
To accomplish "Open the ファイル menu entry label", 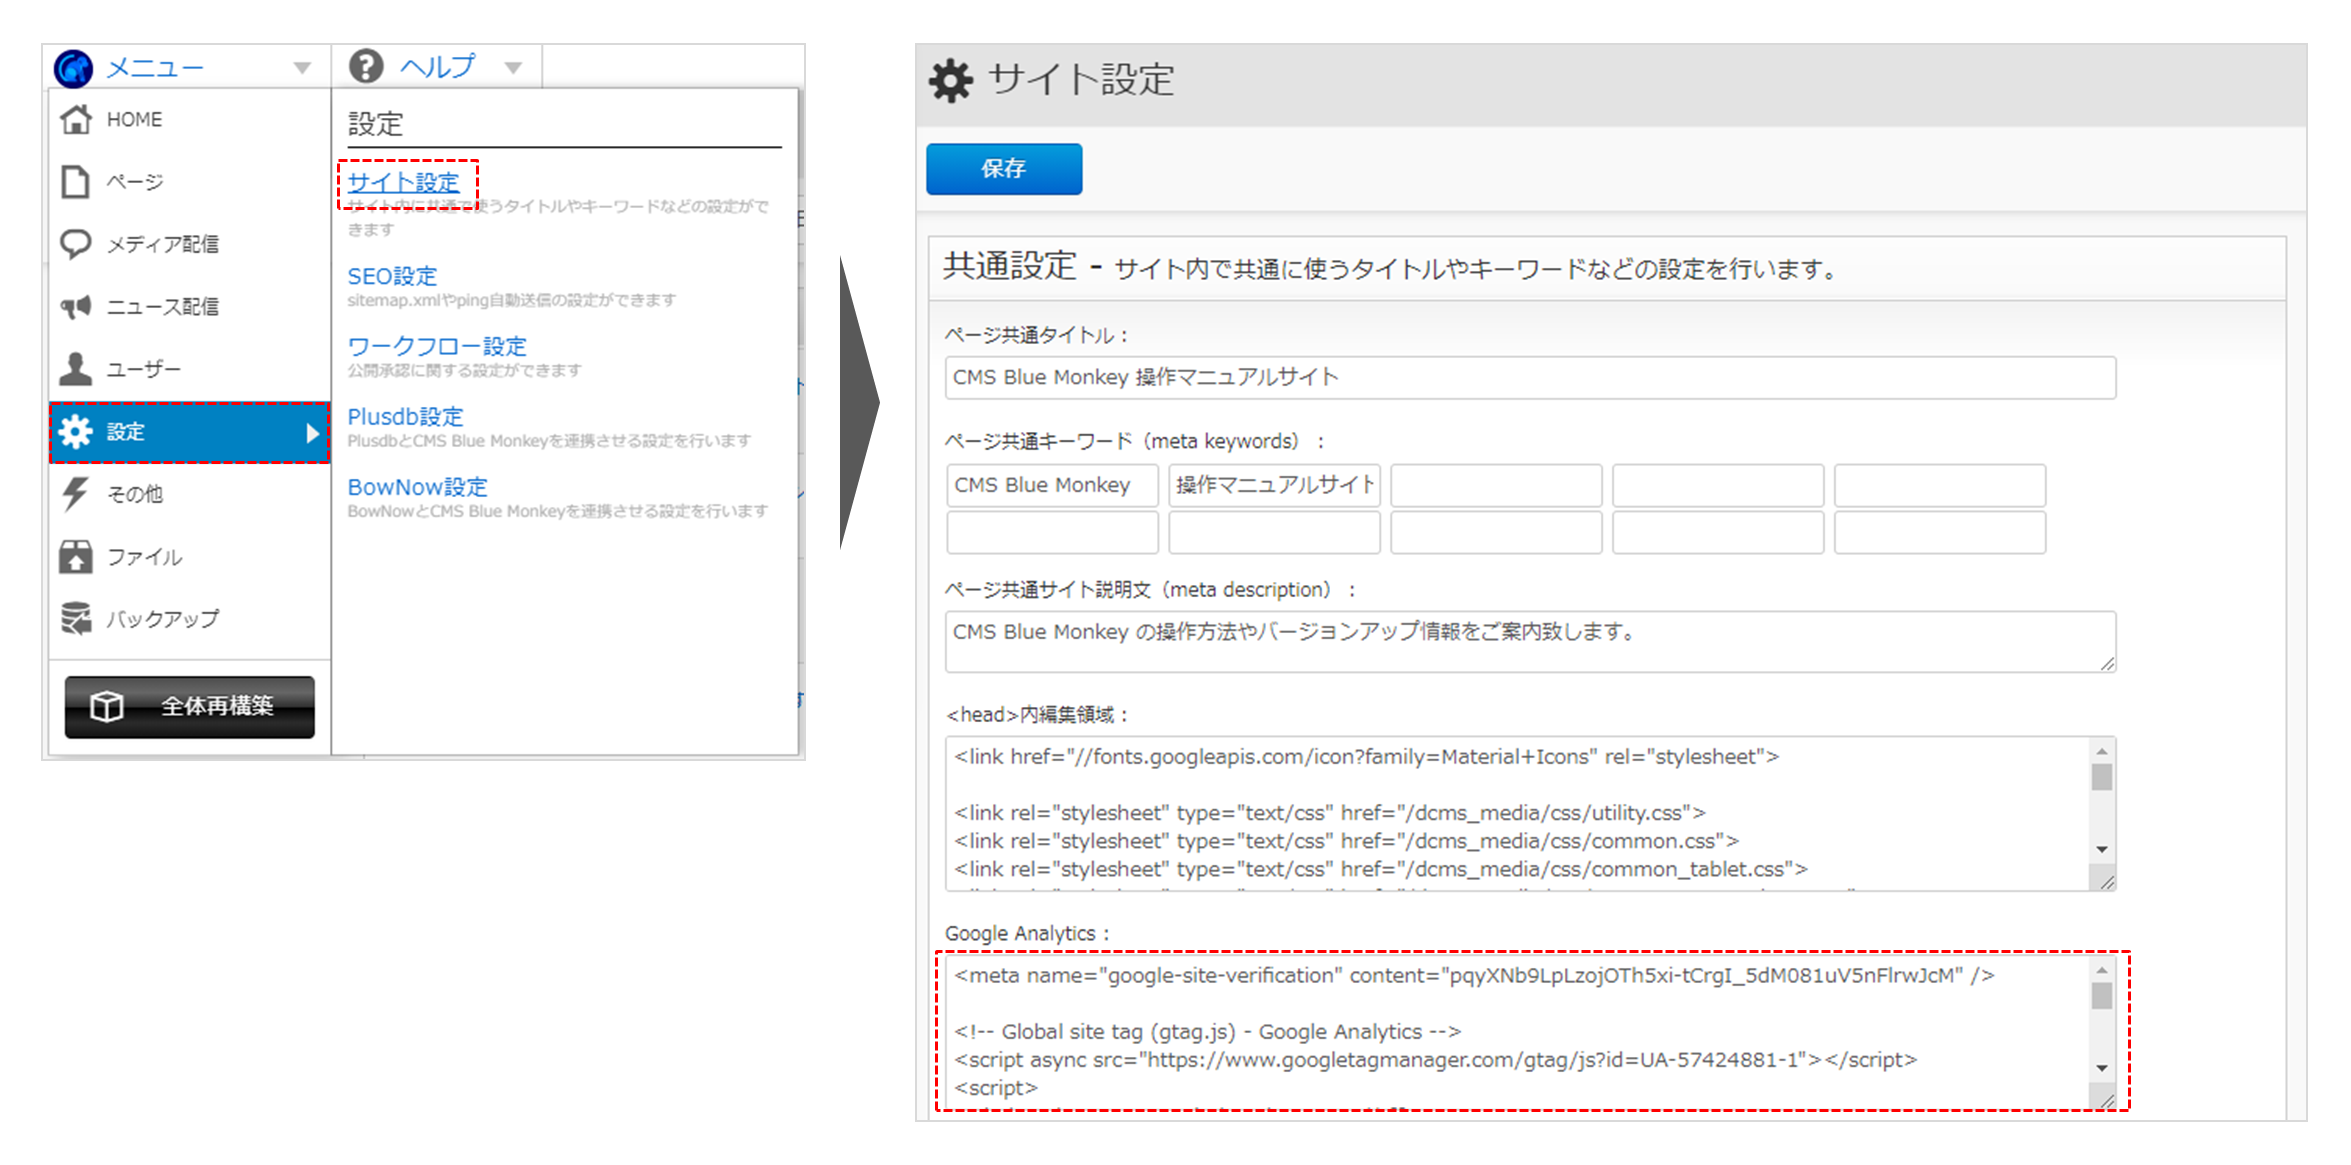I will [145, 557].
